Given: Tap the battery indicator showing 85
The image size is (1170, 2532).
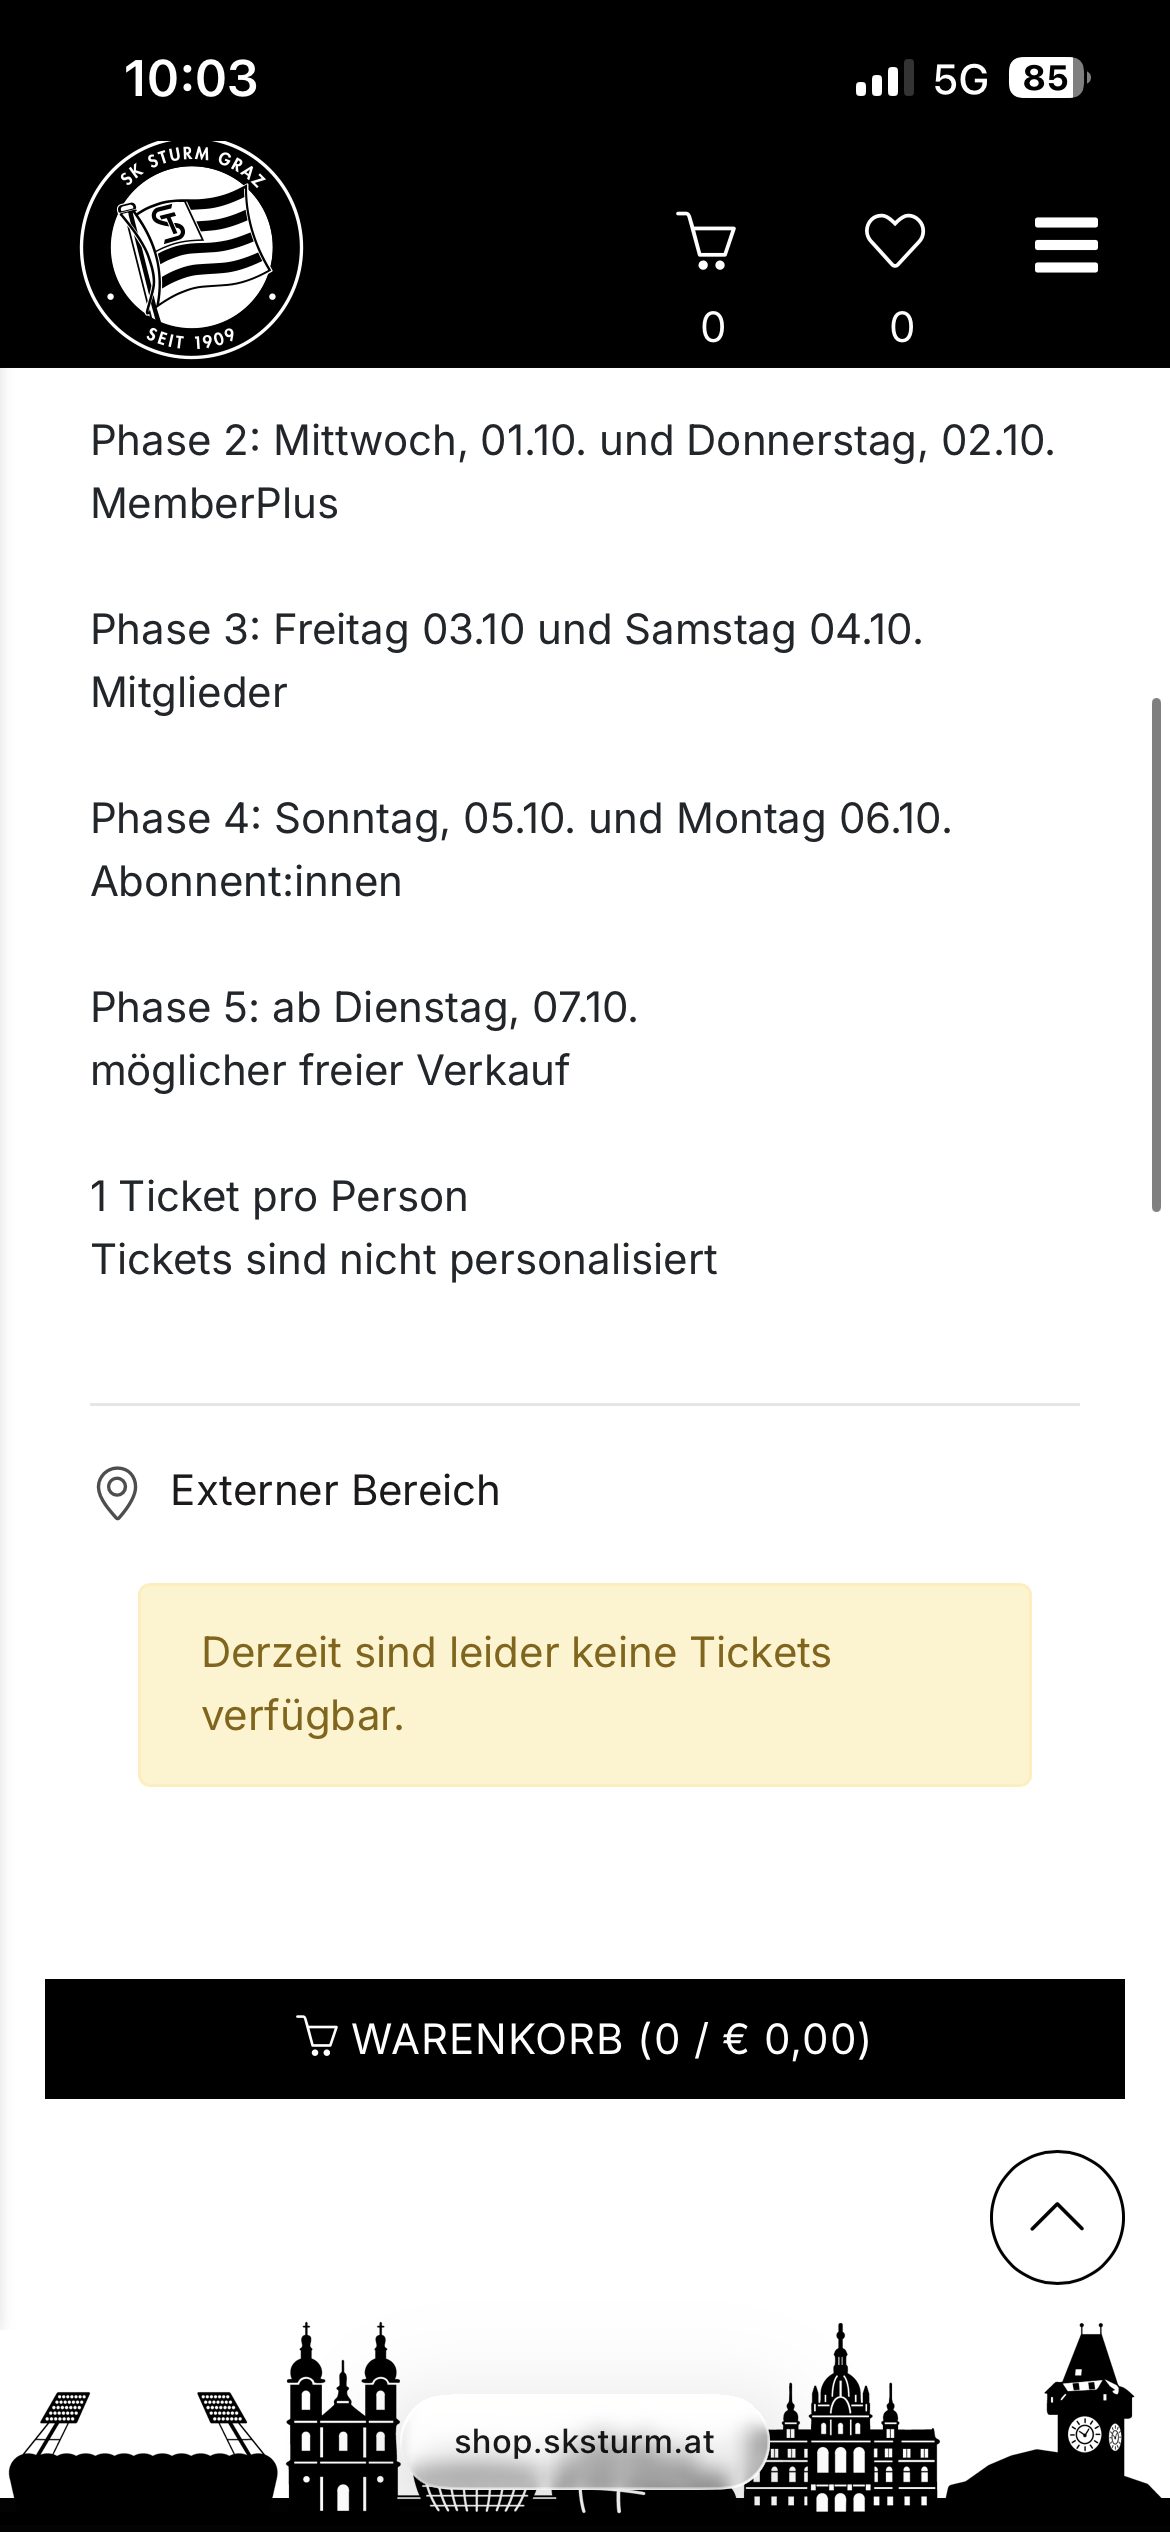Looking at the screenshot, I should coord(1047,78).
